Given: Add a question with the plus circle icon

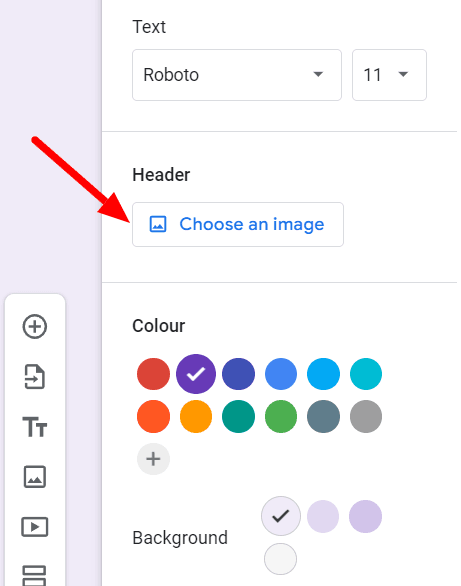Looking at the screenshot, I should point(35,326).
